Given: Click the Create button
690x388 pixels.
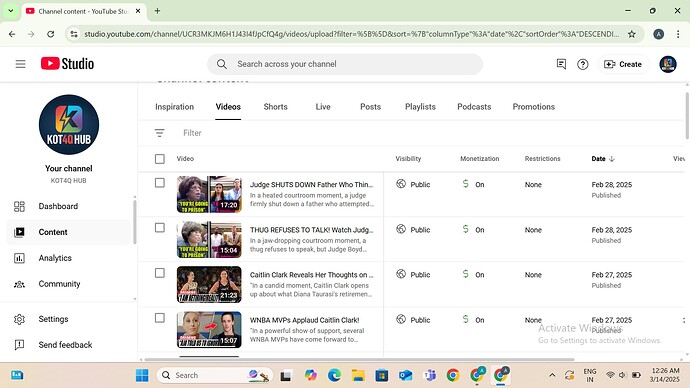Looking at the screenshot, I should (623, 64).
